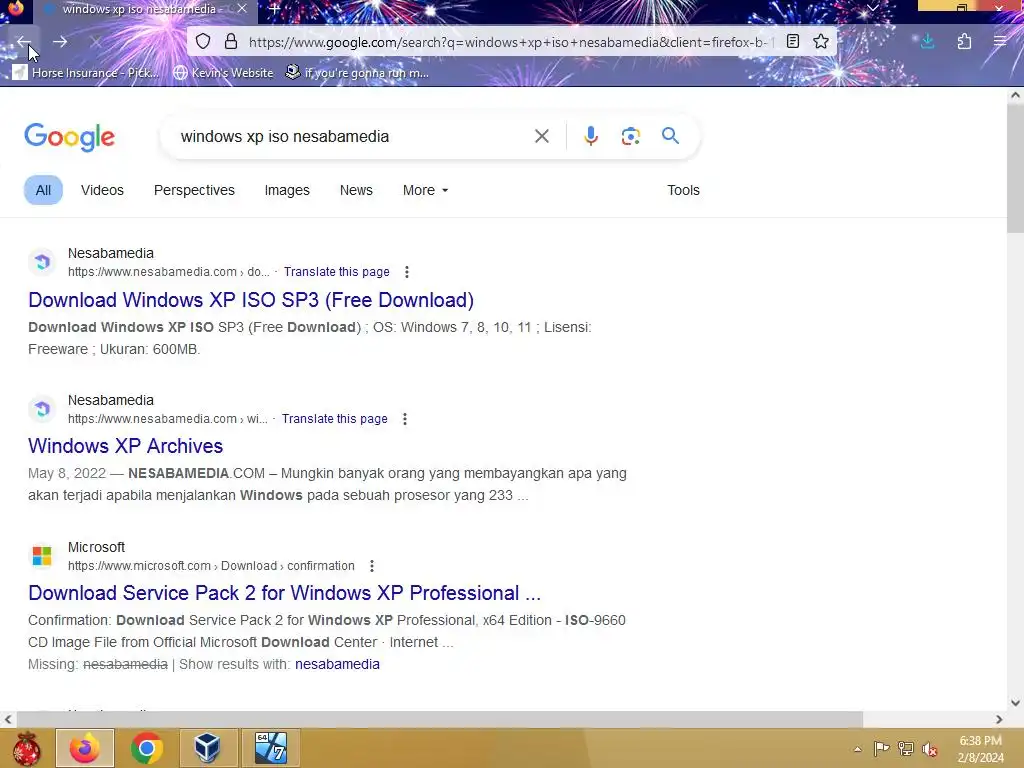Image resolution: width=1024 pixels, height=768 pixels.
Task: Translate the Windows XP Archives page
Action: [x=334, y=419]
